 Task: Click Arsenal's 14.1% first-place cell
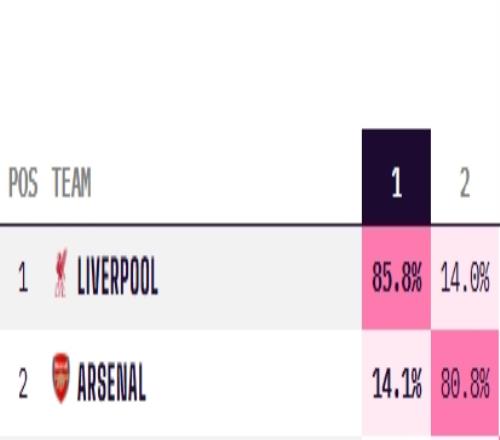pyautogui.click(x=396, y=383)
